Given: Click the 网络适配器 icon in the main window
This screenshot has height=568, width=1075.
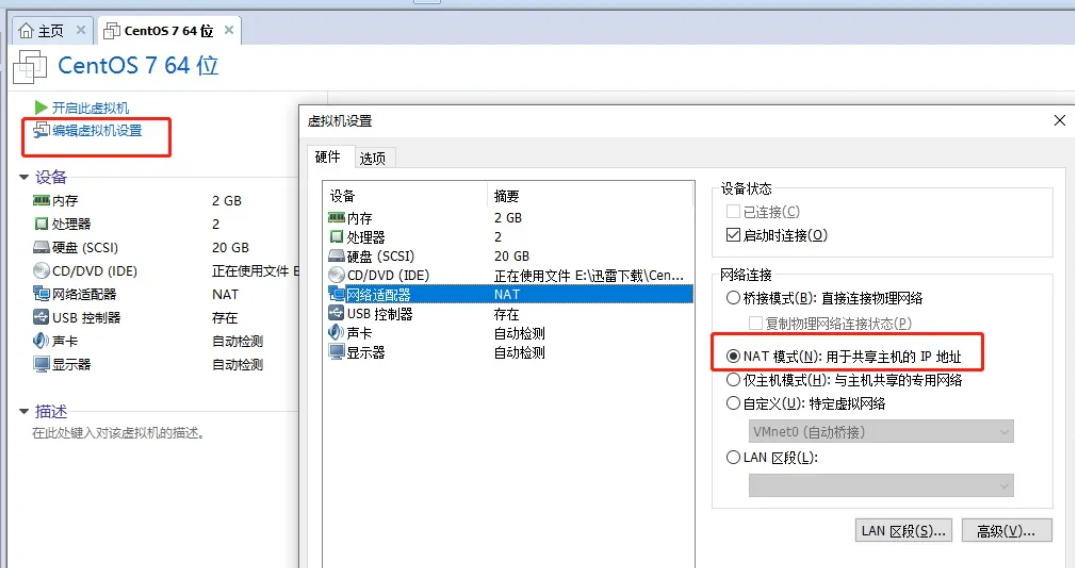Looking at the screenshot, I should pos(41,294).
